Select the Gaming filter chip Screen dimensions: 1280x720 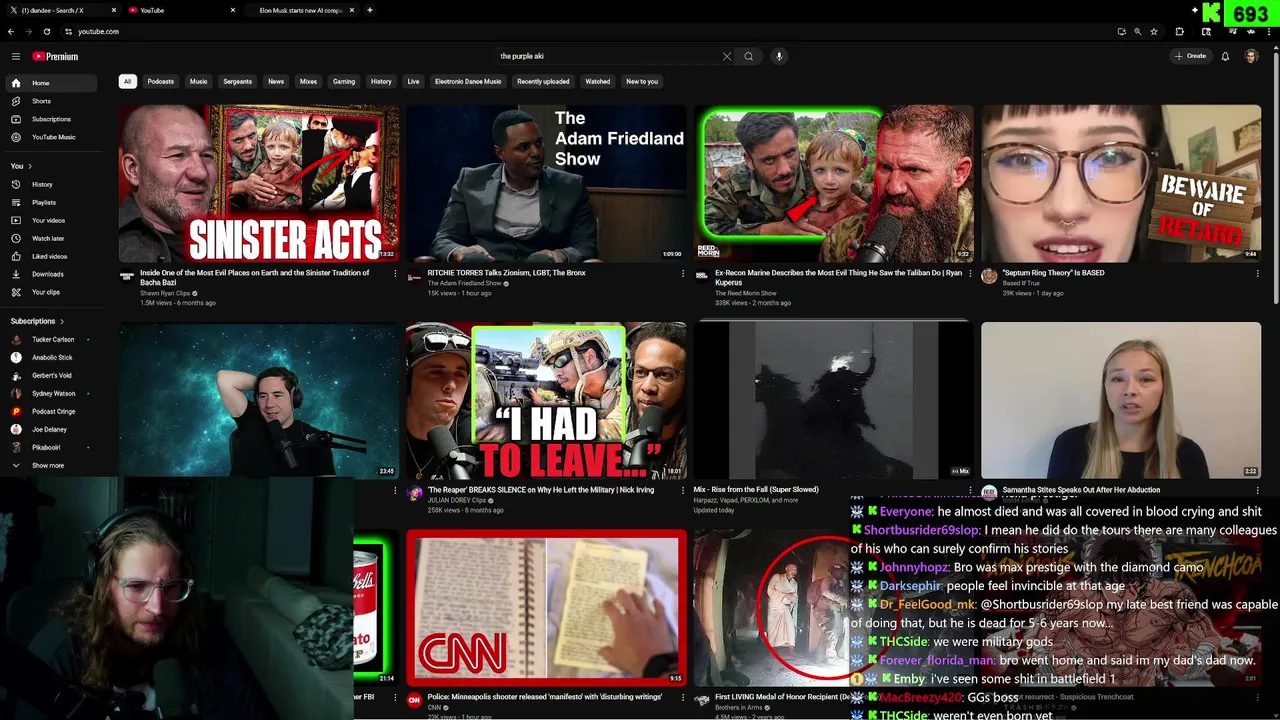(x=344, y=82)
